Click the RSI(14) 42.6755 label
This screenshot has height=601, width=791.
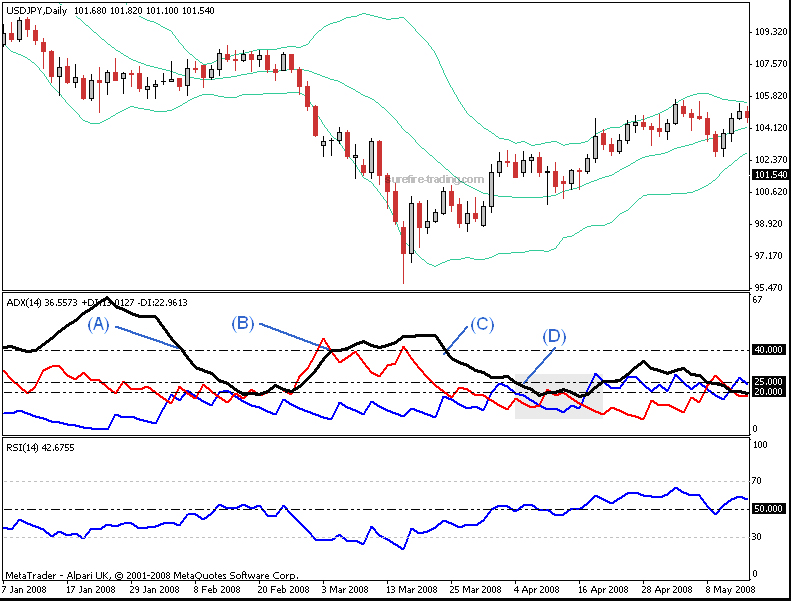pyautogui.click(x=40, y=448)
